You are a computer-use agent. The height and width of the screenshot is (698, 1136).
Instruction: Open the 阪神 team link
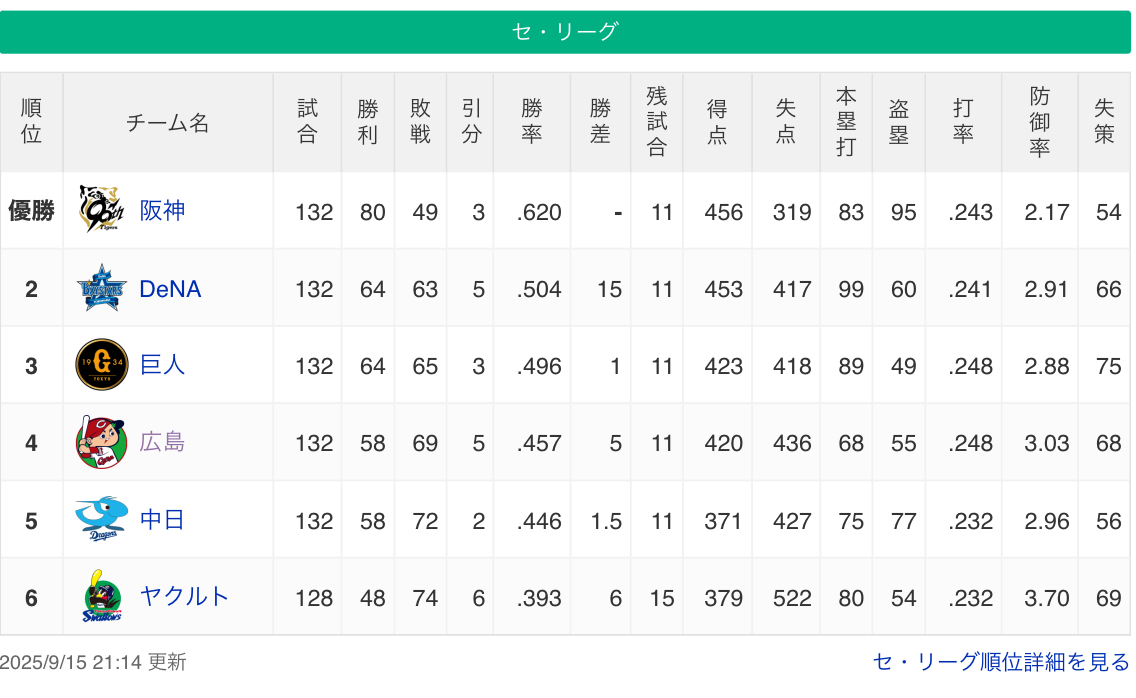tap(162, 211)
